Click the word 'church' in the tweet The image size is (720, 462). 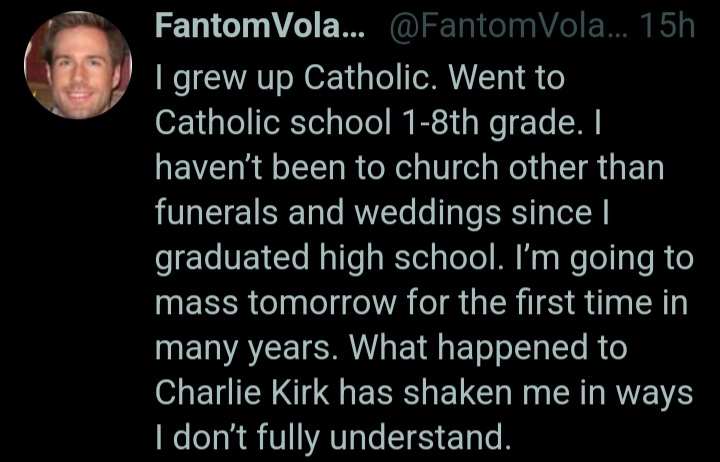coord(446,167)
